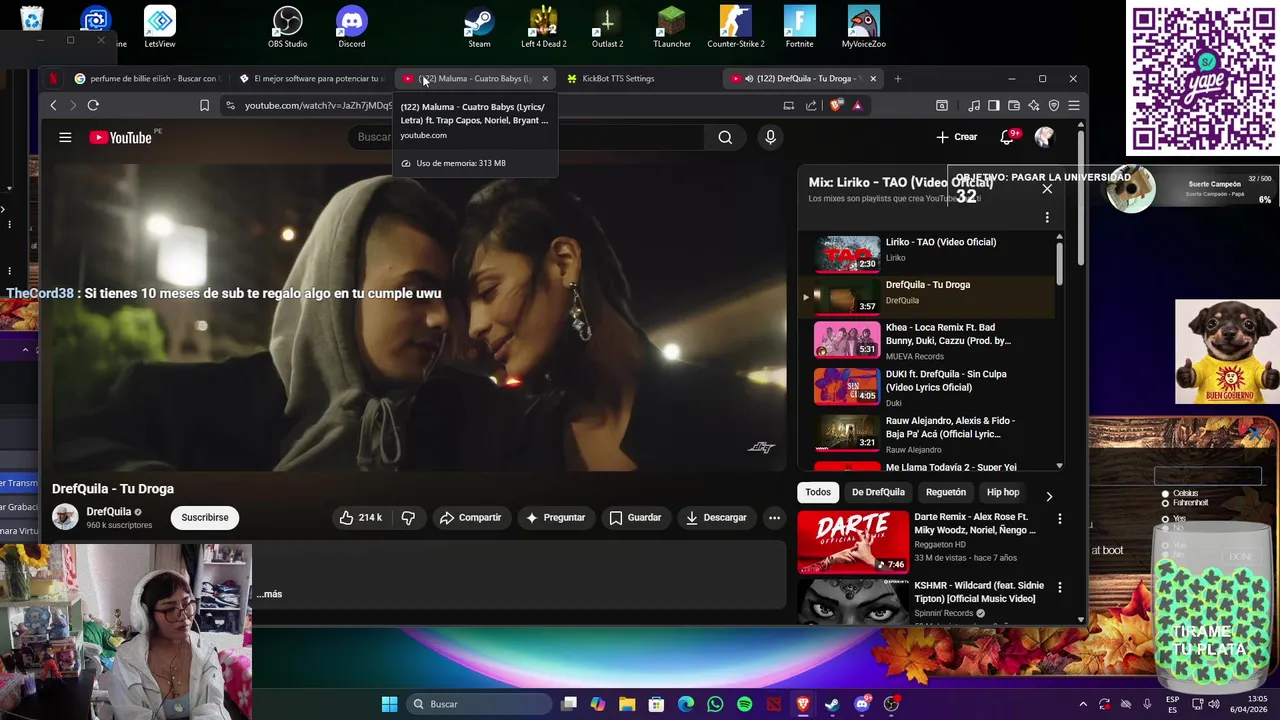
Task: Open the DrefQuila channel name link
Action: [x=108, y=511]
